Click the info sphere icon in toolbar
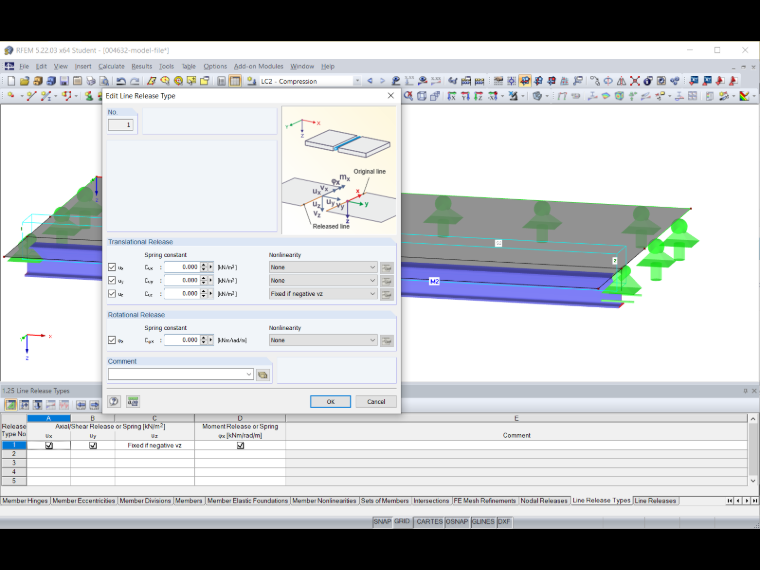Screen dimensions: 760x570 [648, 81]
